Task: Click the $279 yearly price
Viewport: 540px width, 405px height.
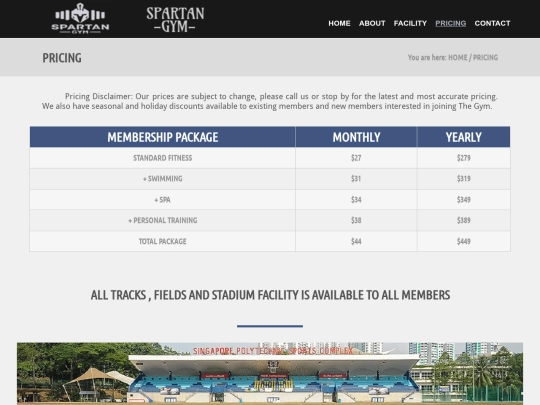Action: [x=464, y=158]
